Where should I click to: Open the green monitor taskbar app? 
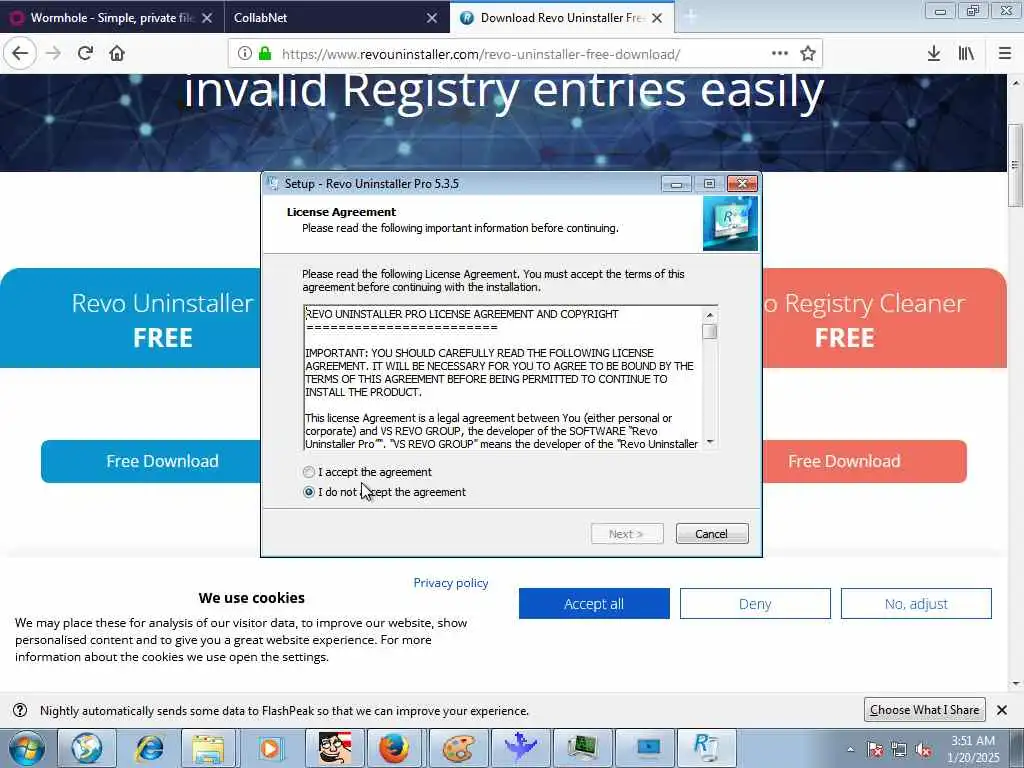[582, 748]
